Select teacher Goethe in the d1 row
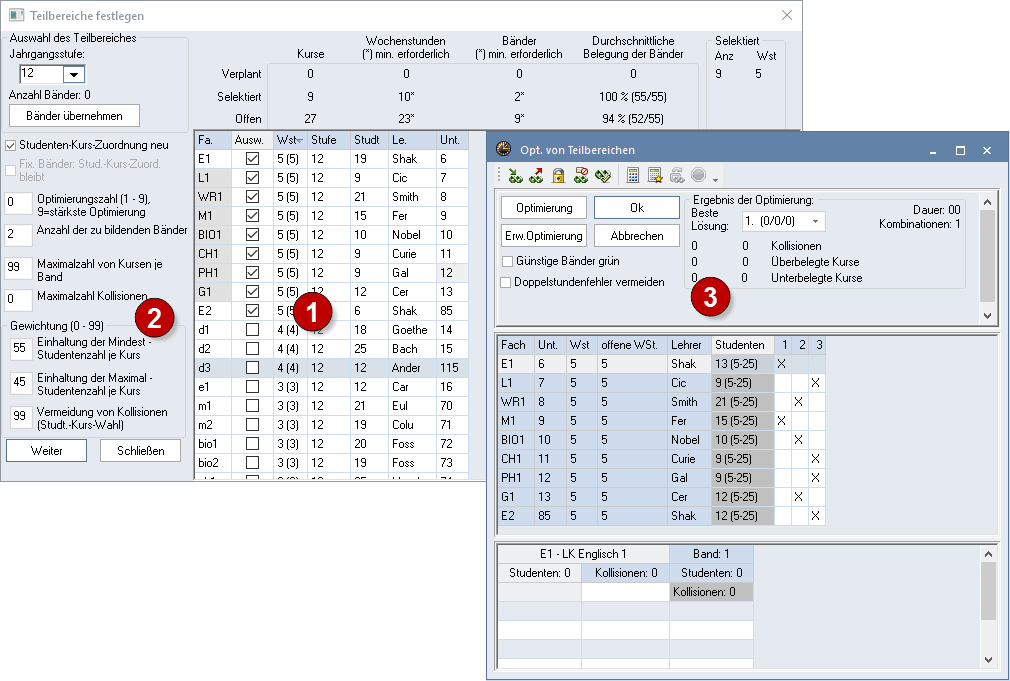1010x681 pixels. pyautogui.click(x=410, y=330)
